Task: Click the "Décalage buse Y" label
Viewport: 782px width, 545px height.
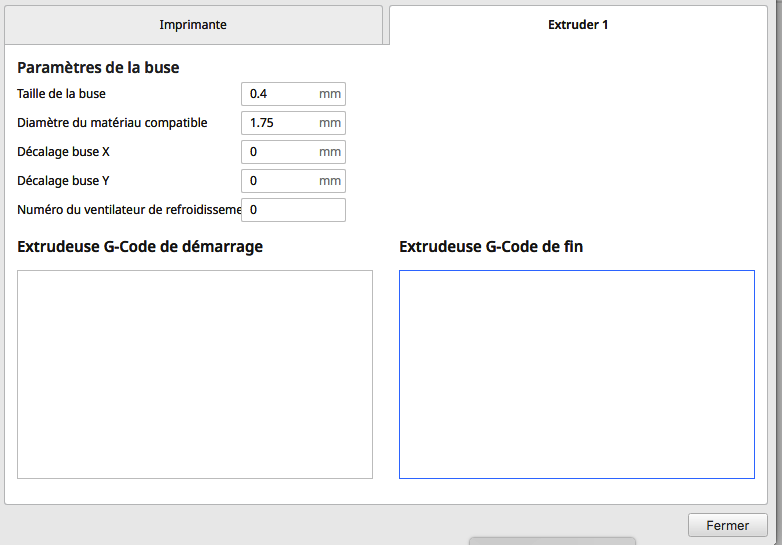Action: pyautogui.click(x=63, y=181)
